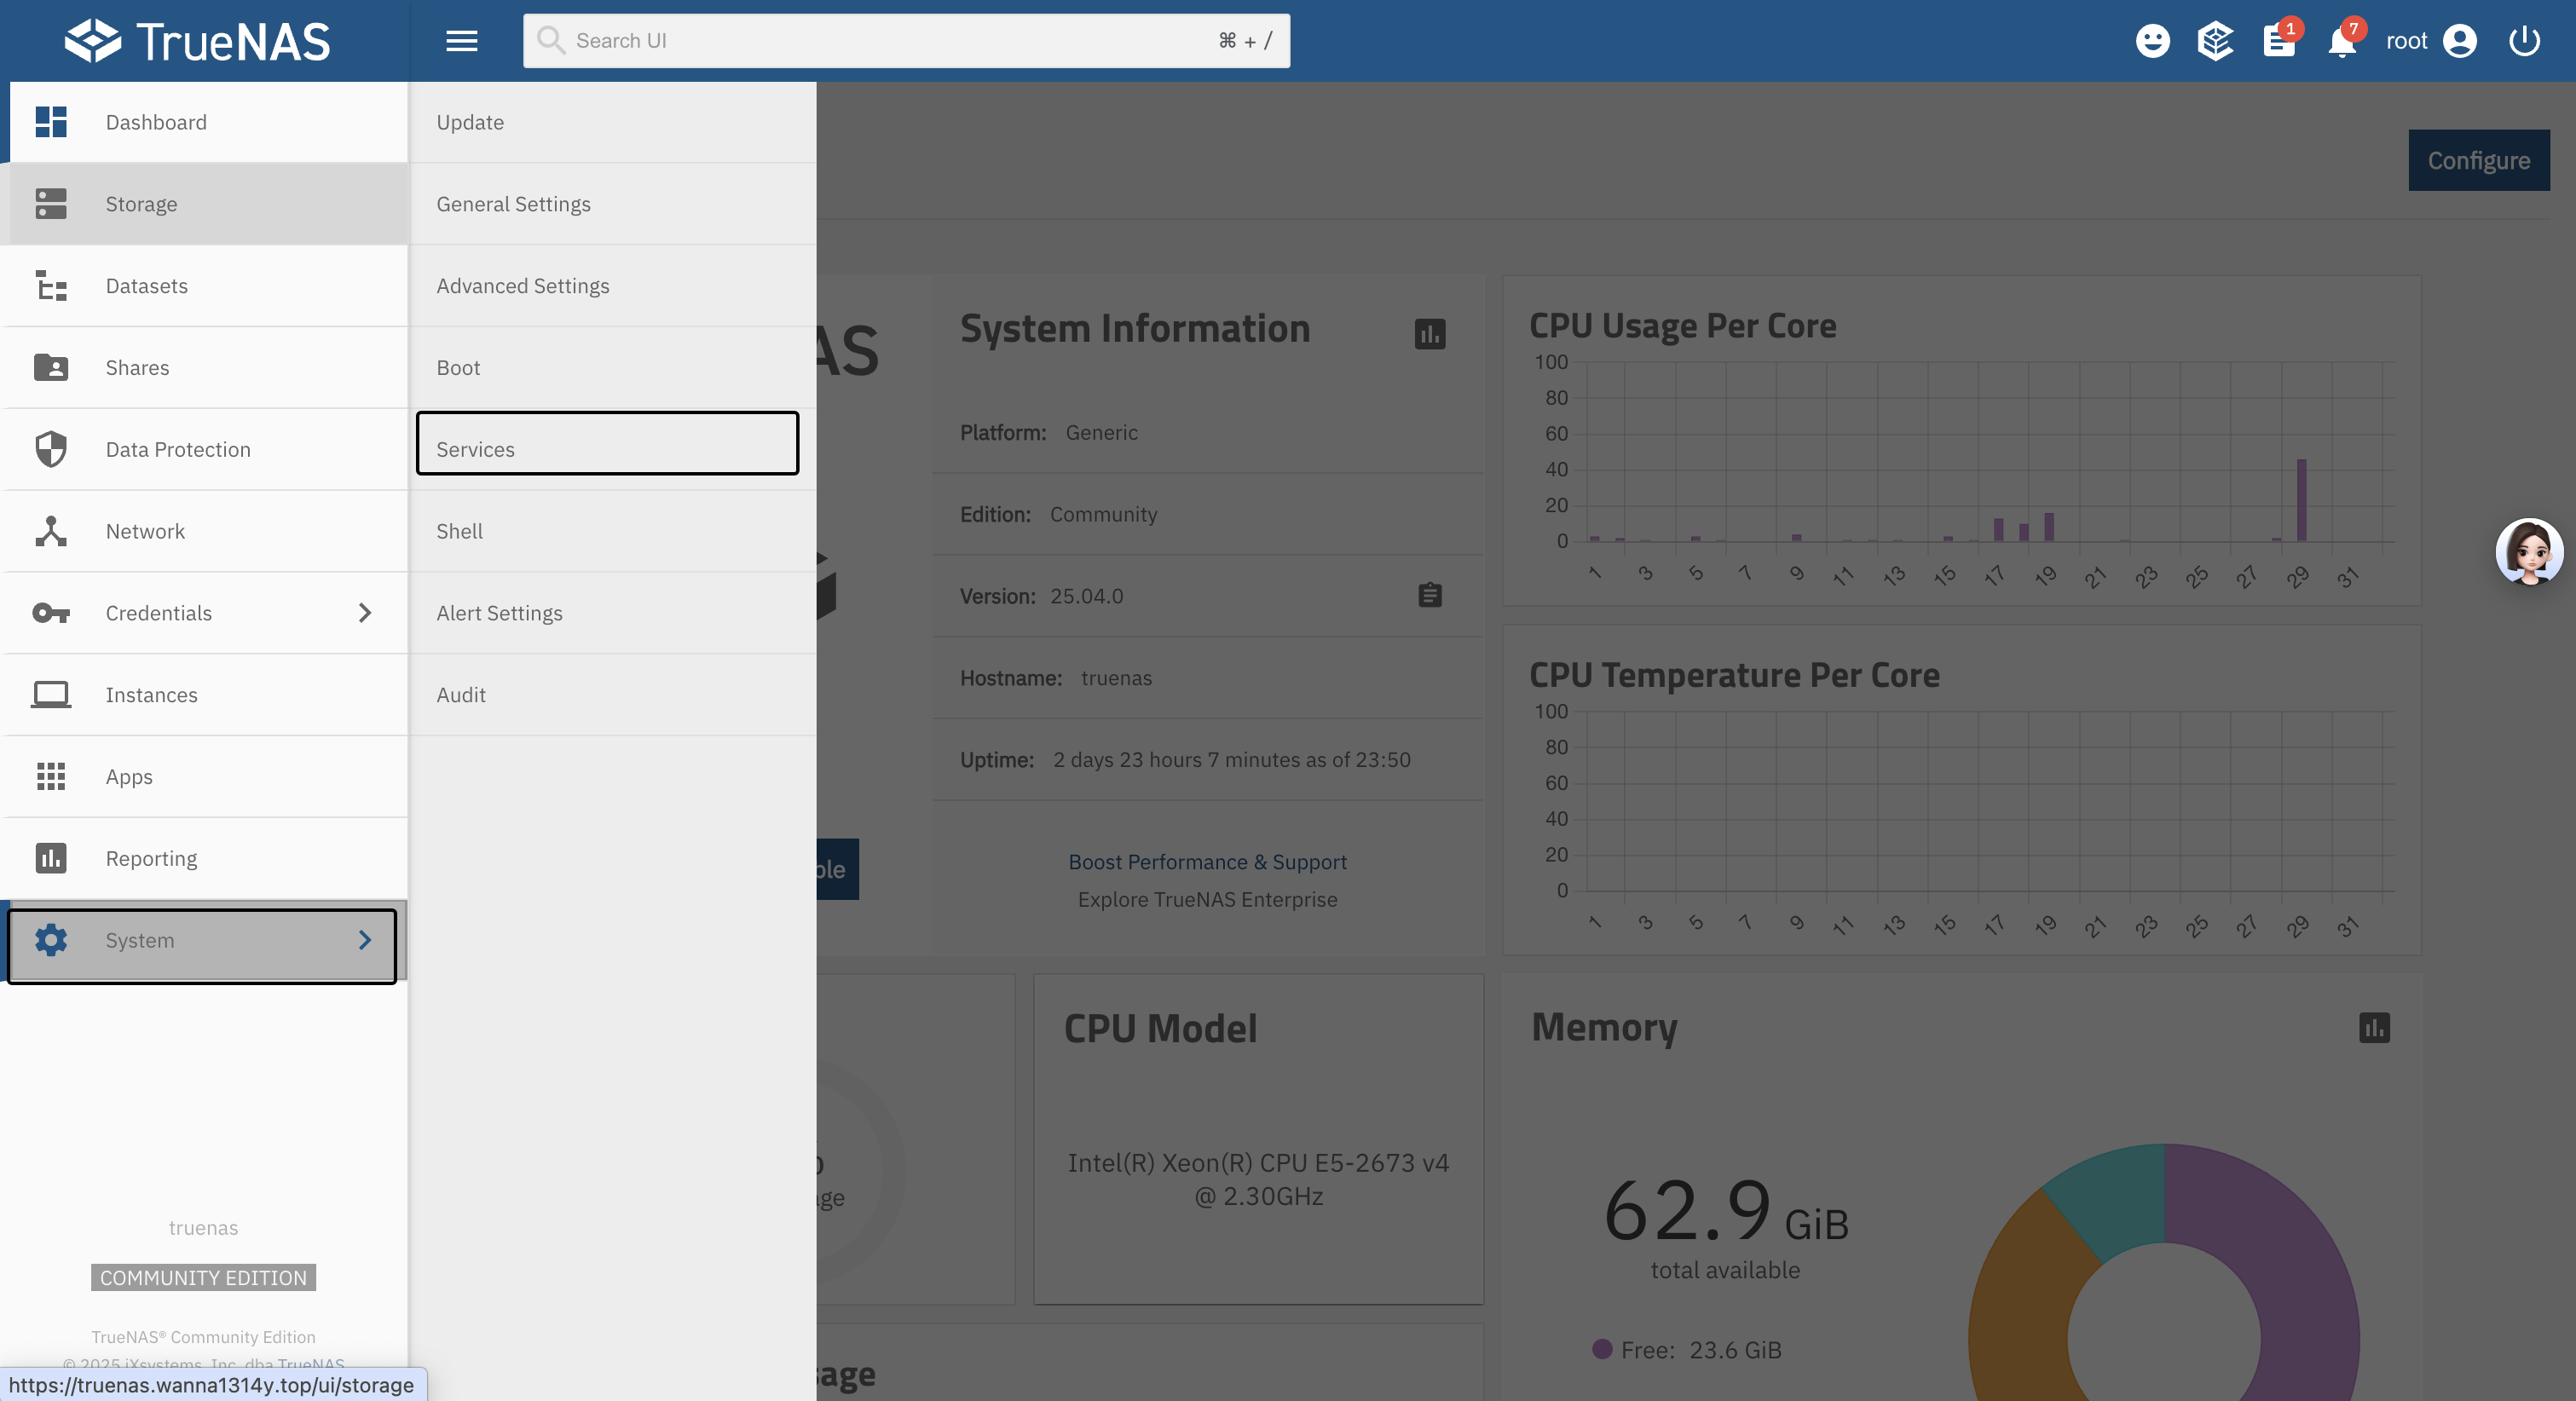The image size is (2576, 1401).
Task: Open the Audit submenu item
Action: (612, 695)
